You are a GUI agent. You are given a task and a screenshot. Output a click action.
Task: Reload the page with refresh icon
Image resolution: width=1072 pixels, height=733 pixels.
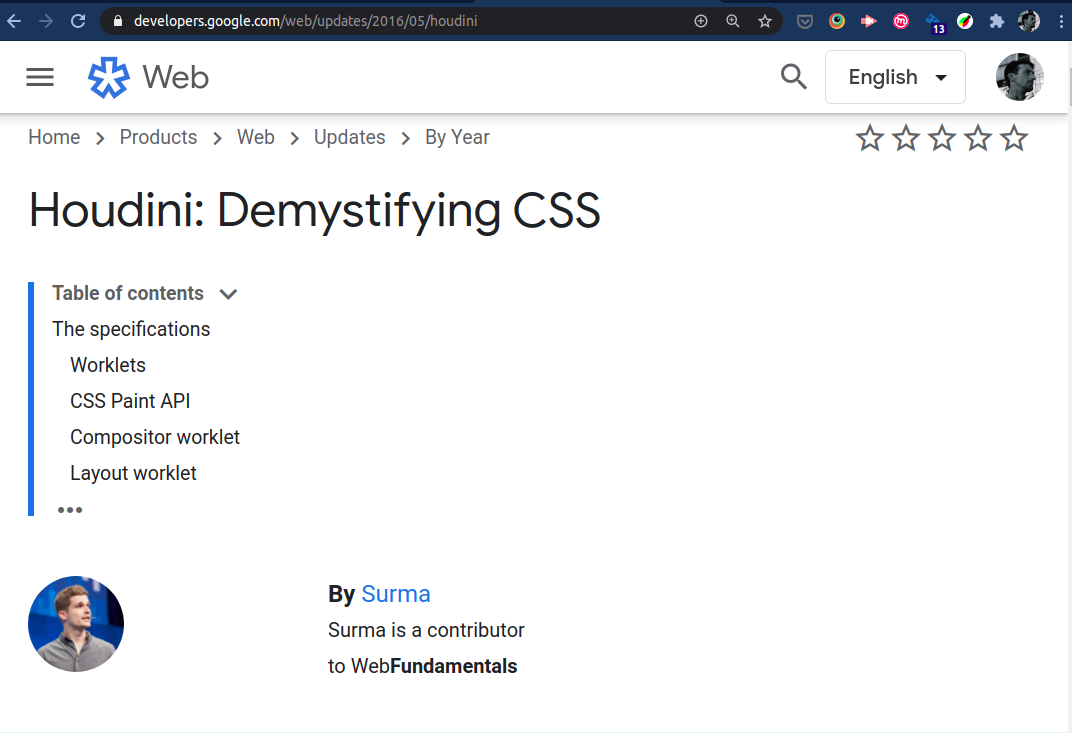78,21
